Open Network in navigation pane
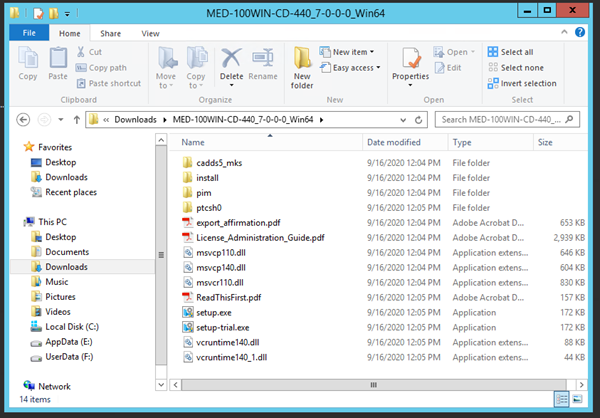This screenshot has height=418, width=600. pyautogui.click(x=54, y=386)
